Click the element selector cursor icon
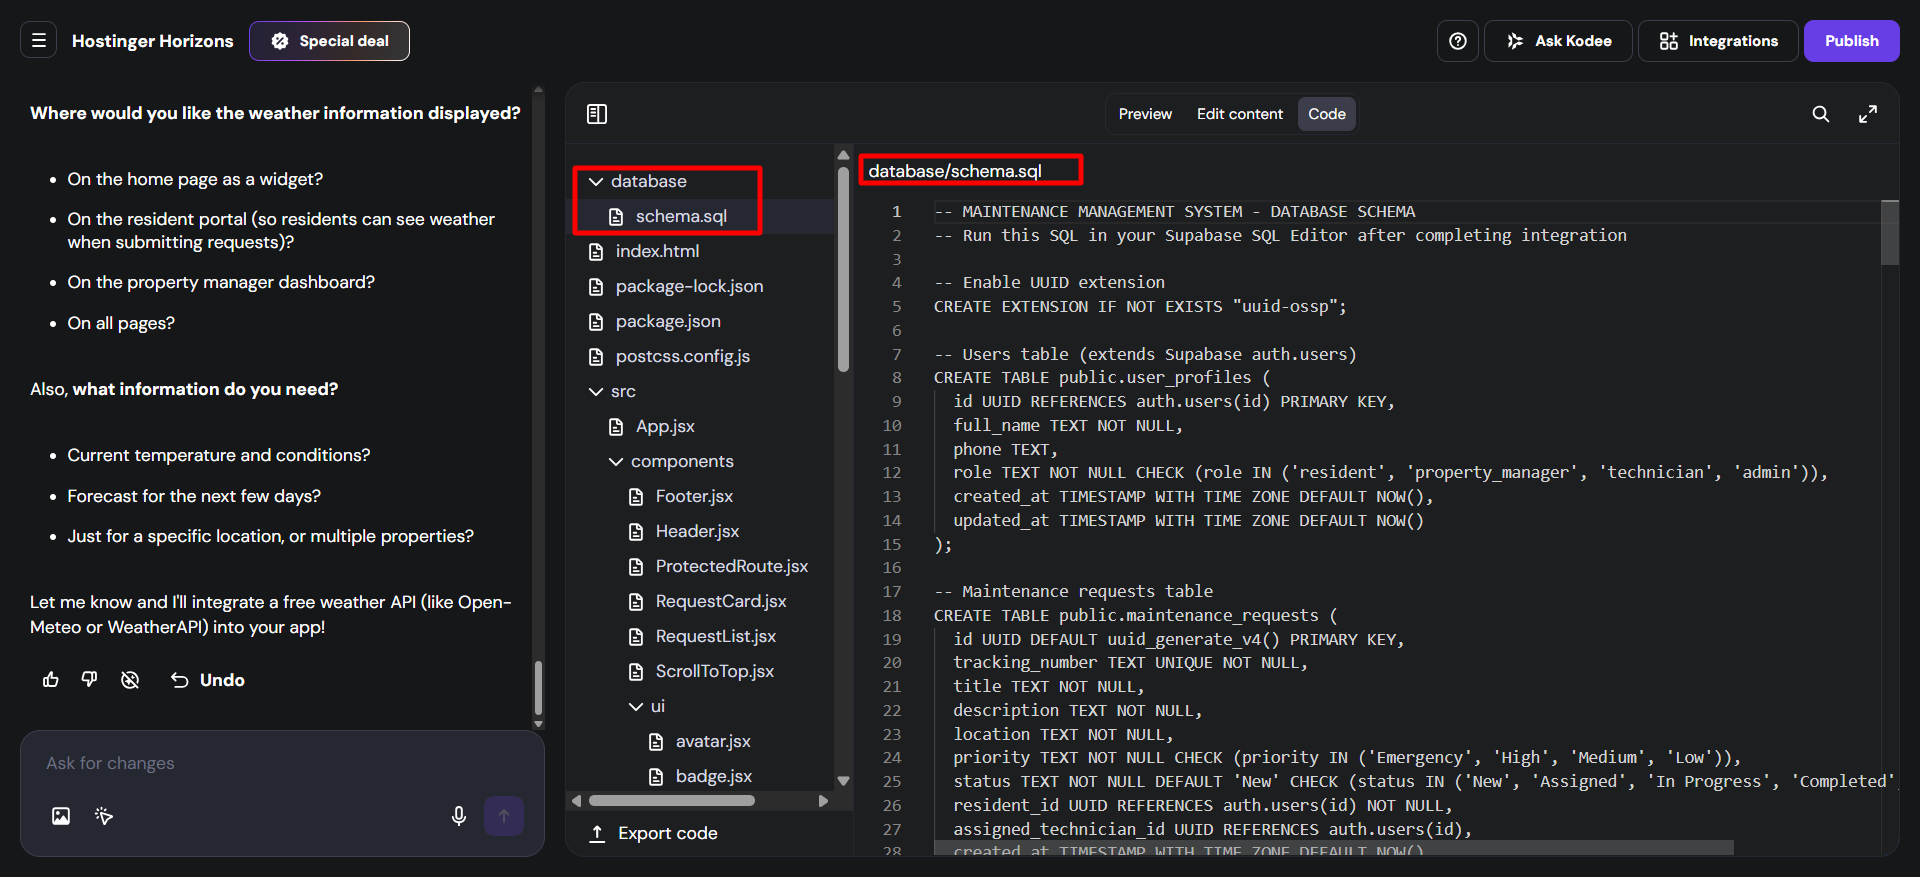1920x877 pixels. coord(104,816)
